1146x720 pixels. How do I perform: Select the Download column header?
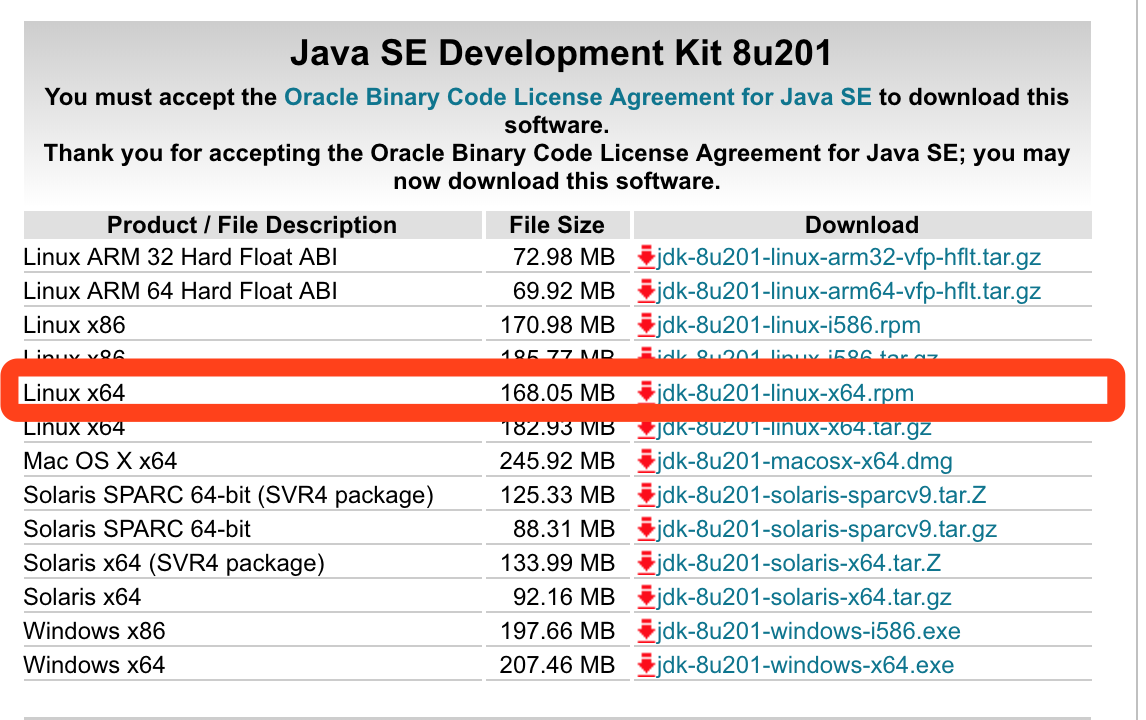pos(862,225)
